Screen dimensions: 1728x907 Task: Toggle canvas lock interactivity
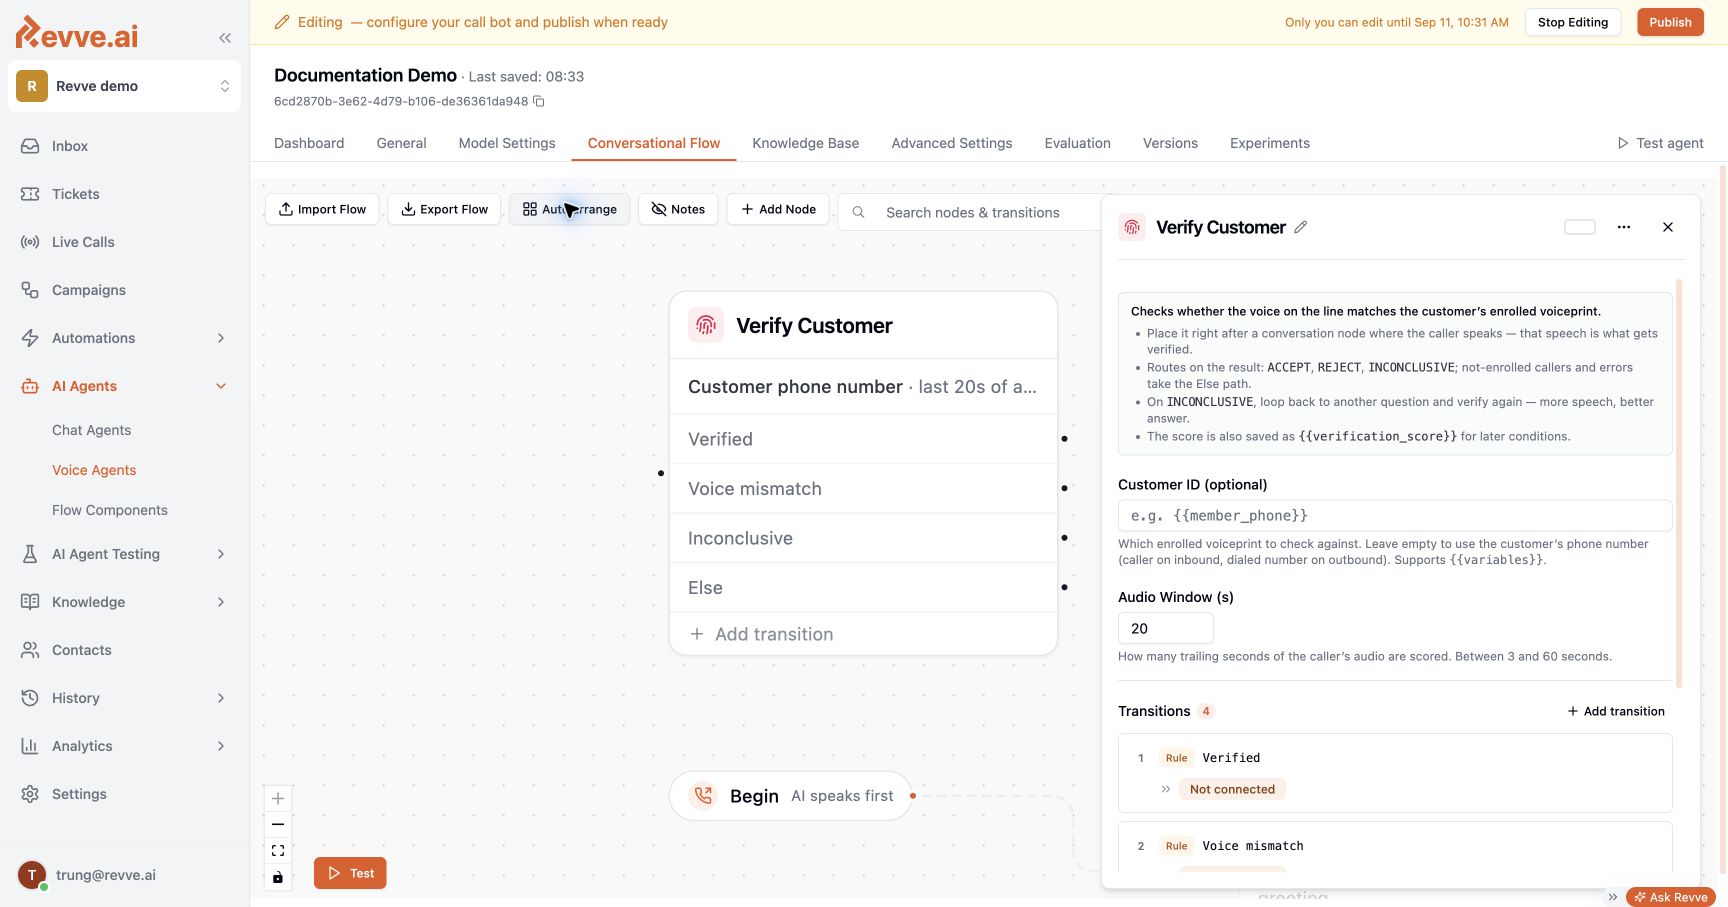[278, 877]
